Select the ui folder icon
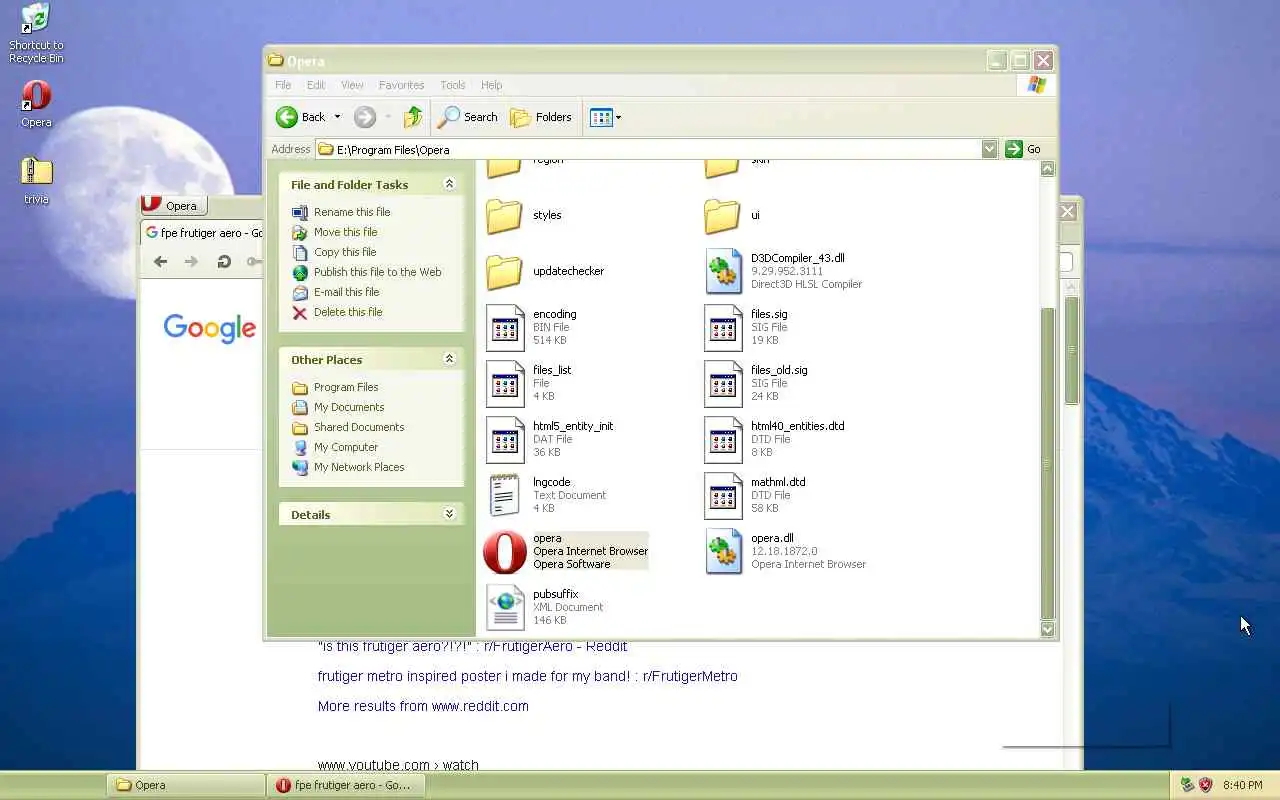 (722, 215)
